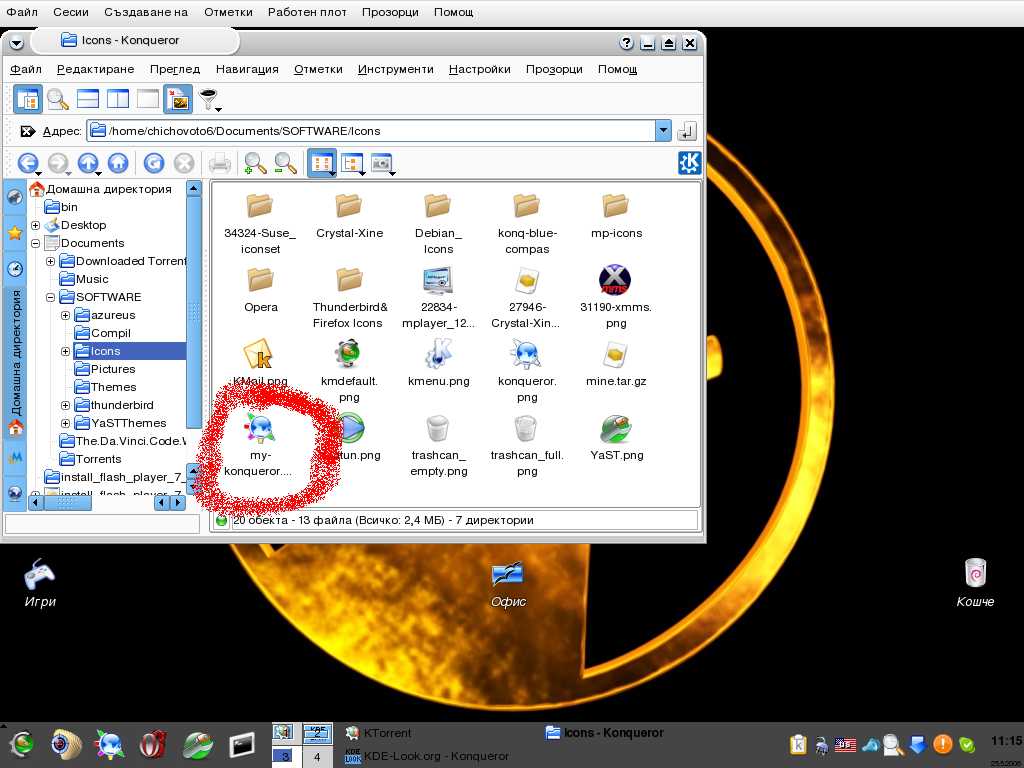Switch to KTorrent in the taskbar

click(379, 733)
